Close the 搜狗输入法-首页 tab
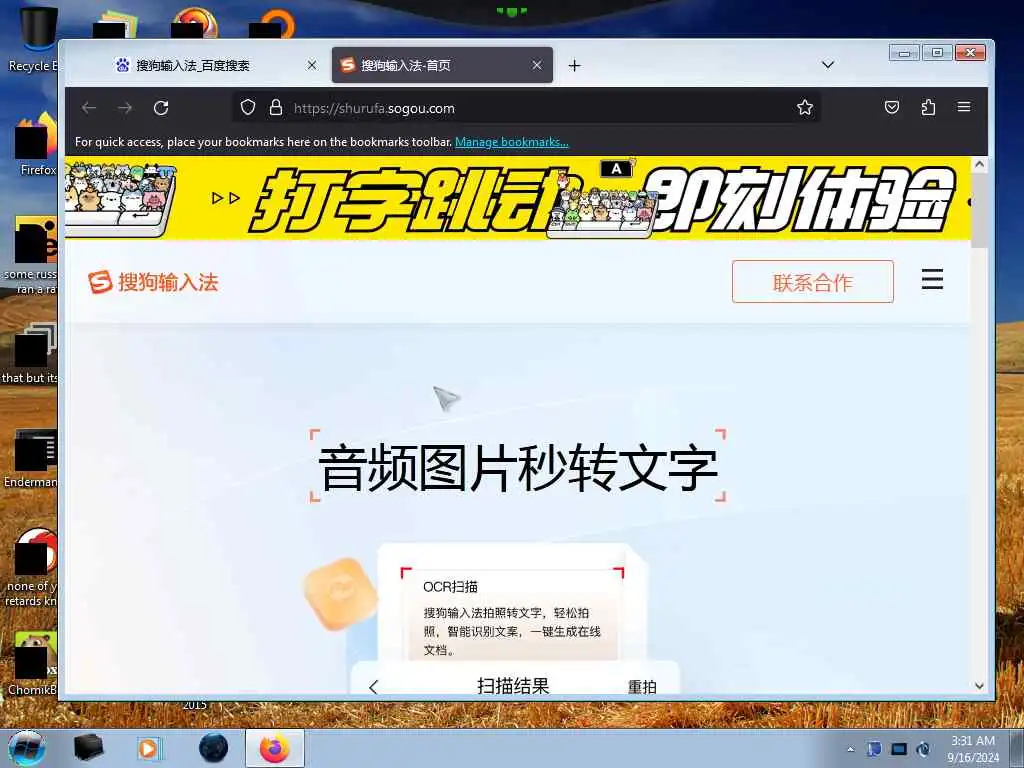1024x768 pixels. coord(537,65)
